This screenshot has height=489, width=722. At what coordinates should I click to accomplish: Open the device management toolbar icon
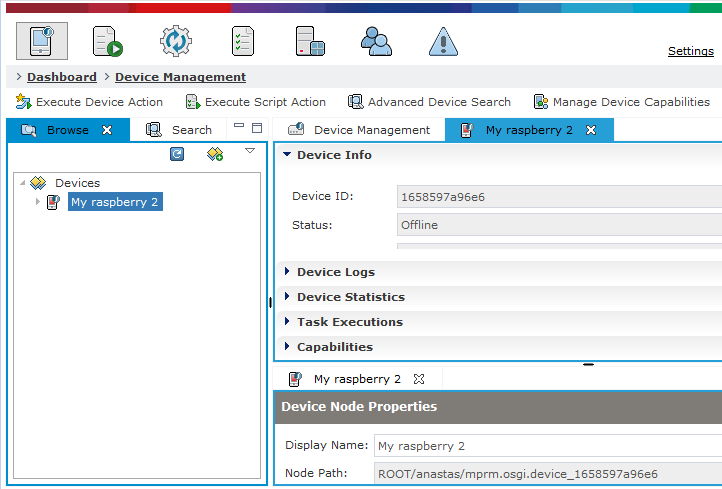coord(42,41)
